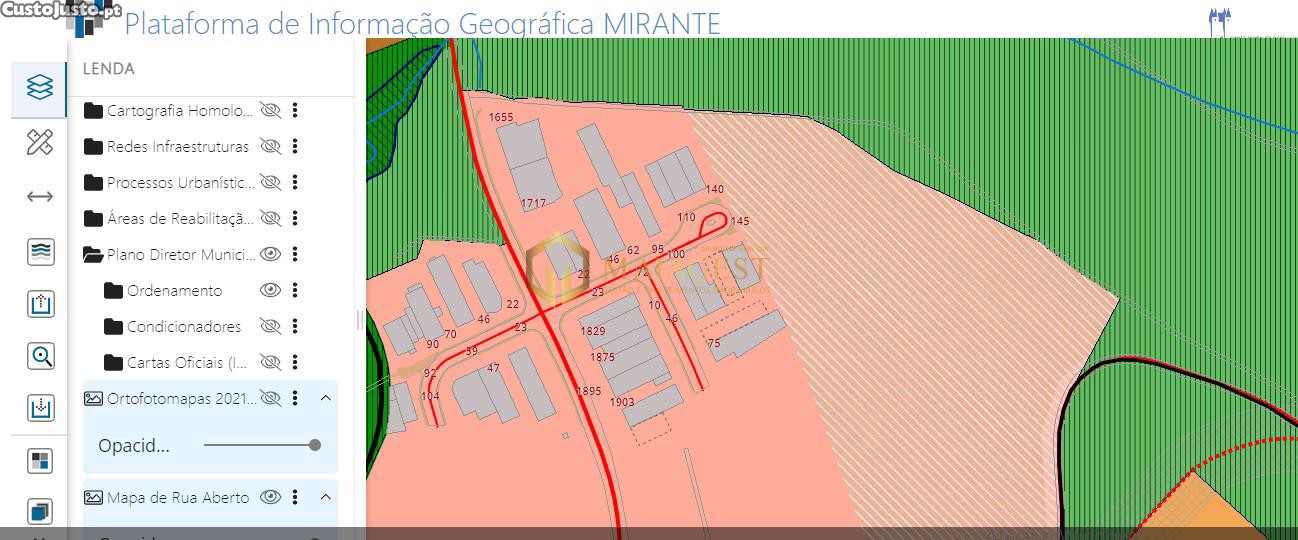Open the layers panel icon in sidebar
Screen dimensions: 1298x540
[x=40, y=88]
